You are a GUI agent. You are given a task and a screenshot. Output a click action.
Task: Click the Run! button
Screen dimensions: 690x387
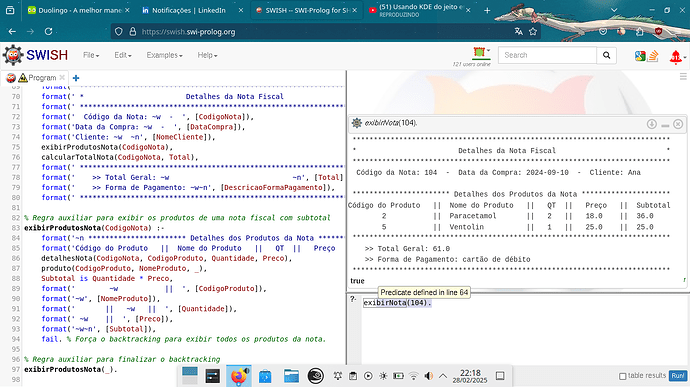pyautogui.click(x=678, y=376)
